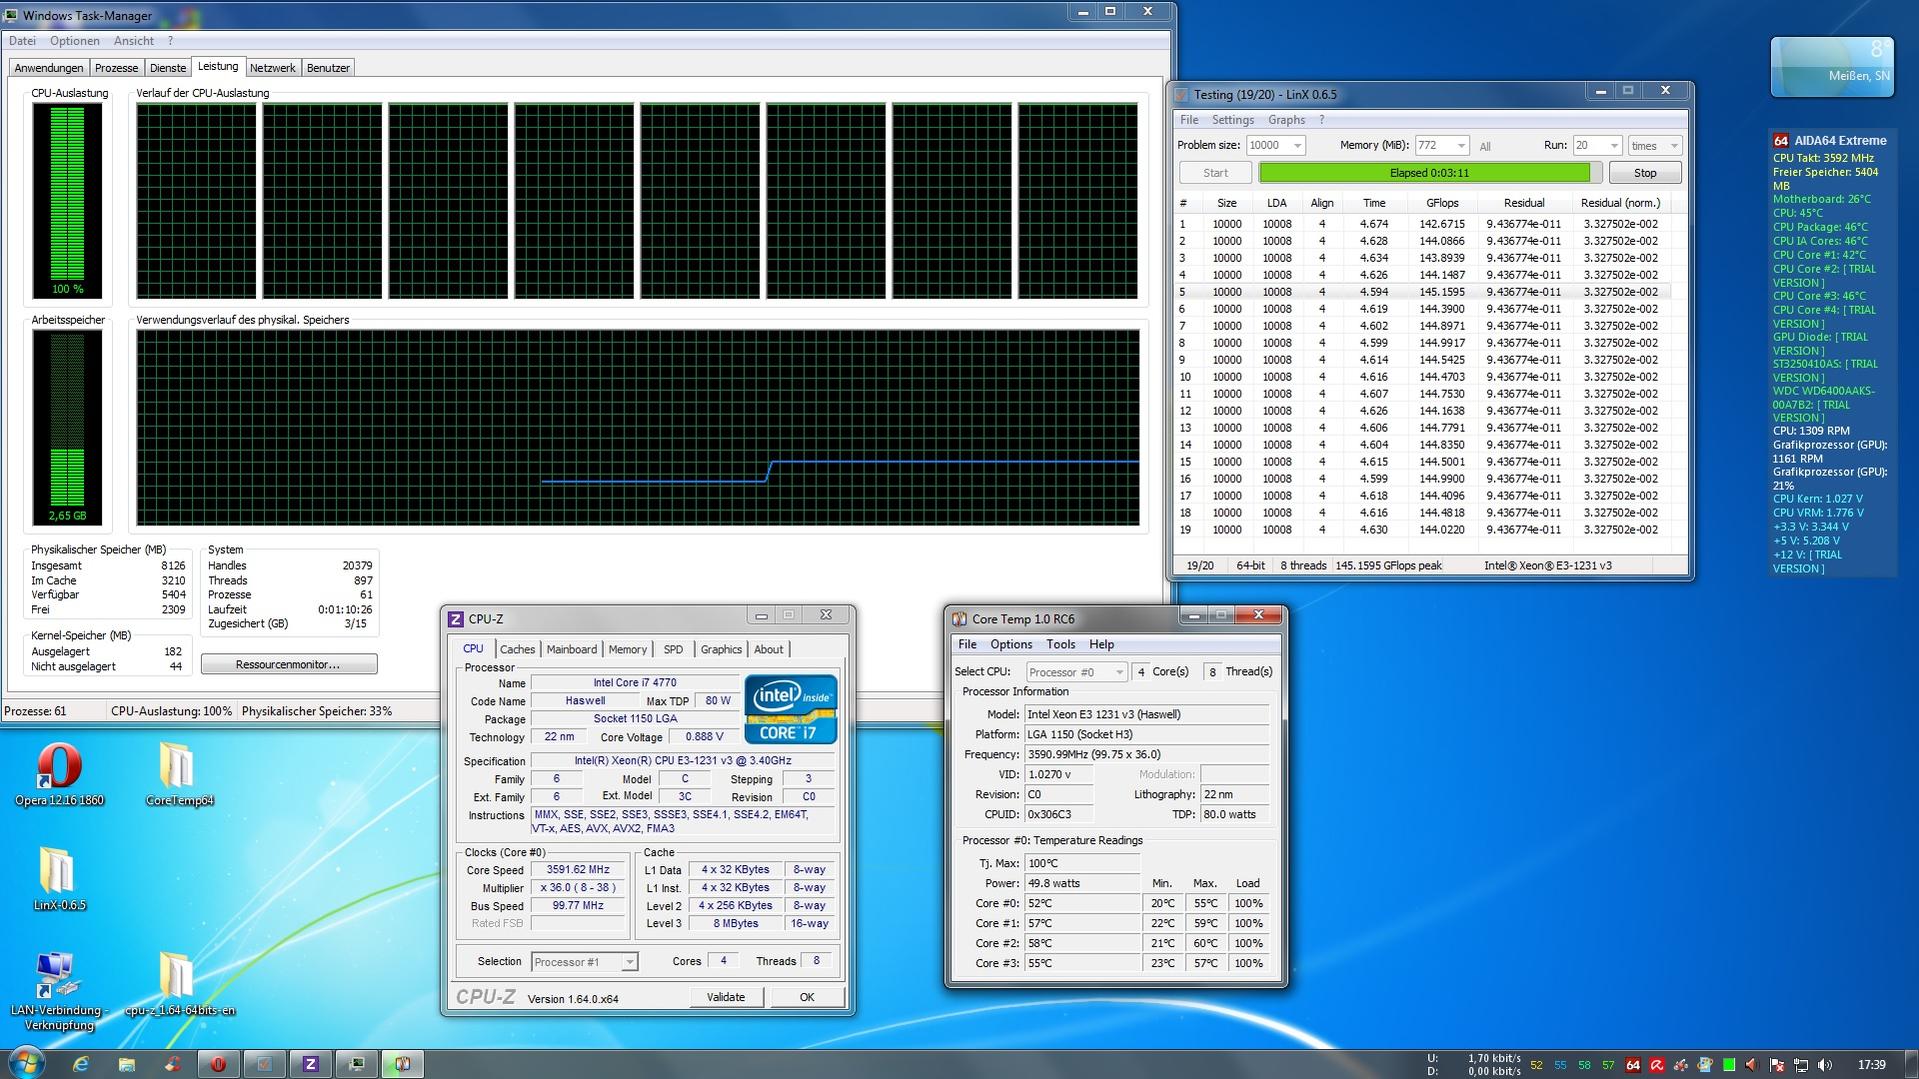This screenshot has height=1079, width=1919.
Task: Open the Settings menu in LinX
Action: coord(1232,120)
